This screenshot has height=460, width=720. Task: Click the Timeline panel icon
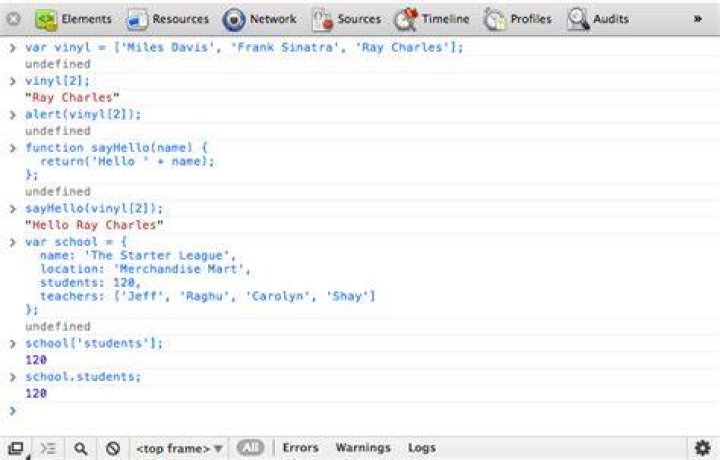pyautogui.click(x=406, y=20)
